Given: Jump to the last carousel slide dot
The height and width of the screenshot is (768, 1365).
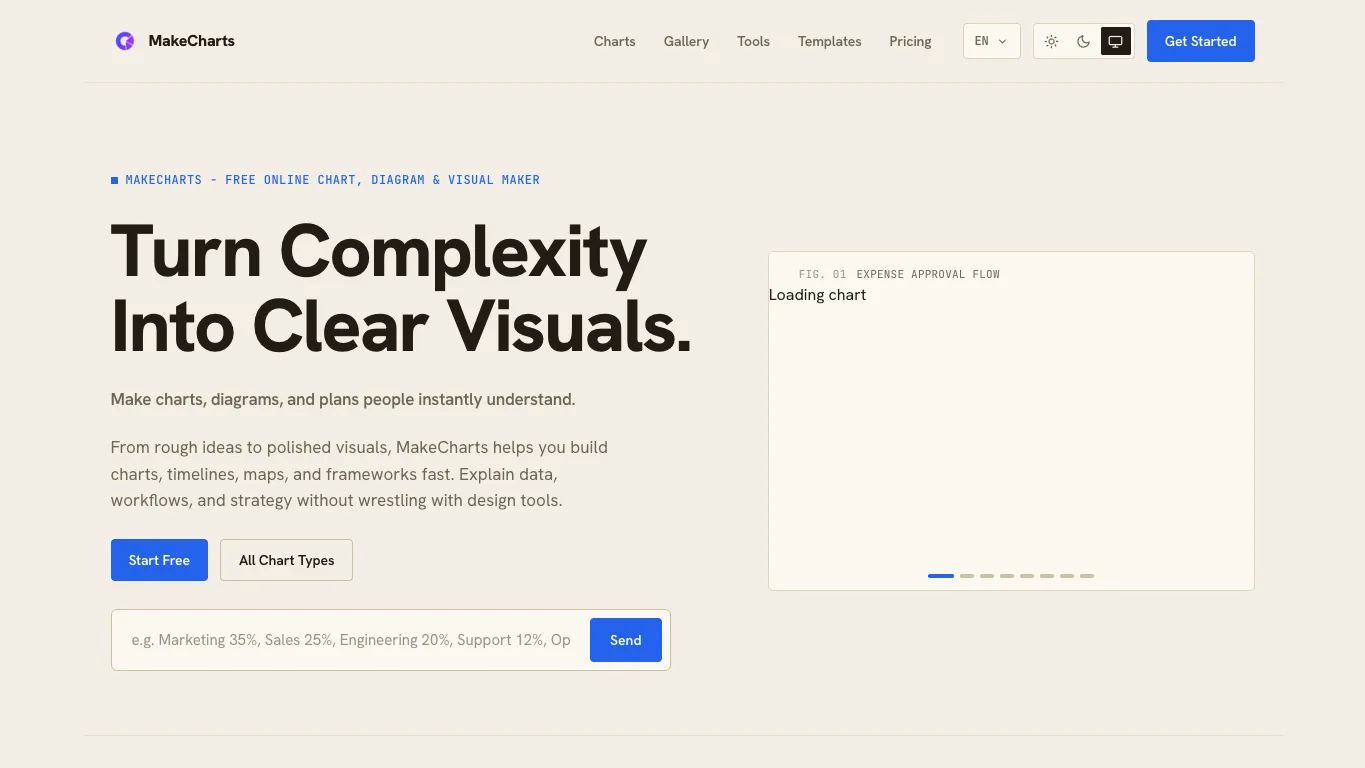Looking at the screenshot, I should tap(1087, 576).
